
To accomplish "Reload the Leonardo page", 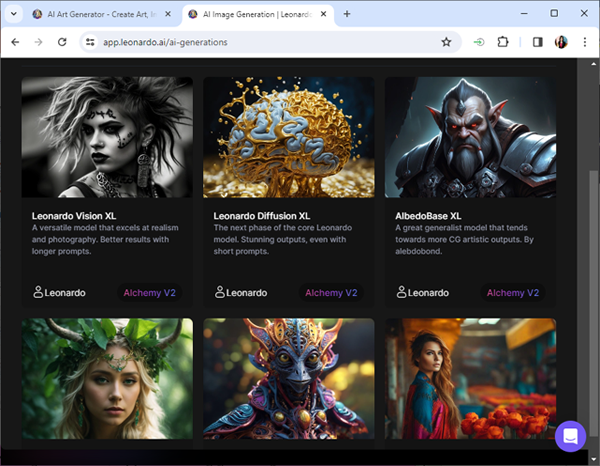I will 62,42.
